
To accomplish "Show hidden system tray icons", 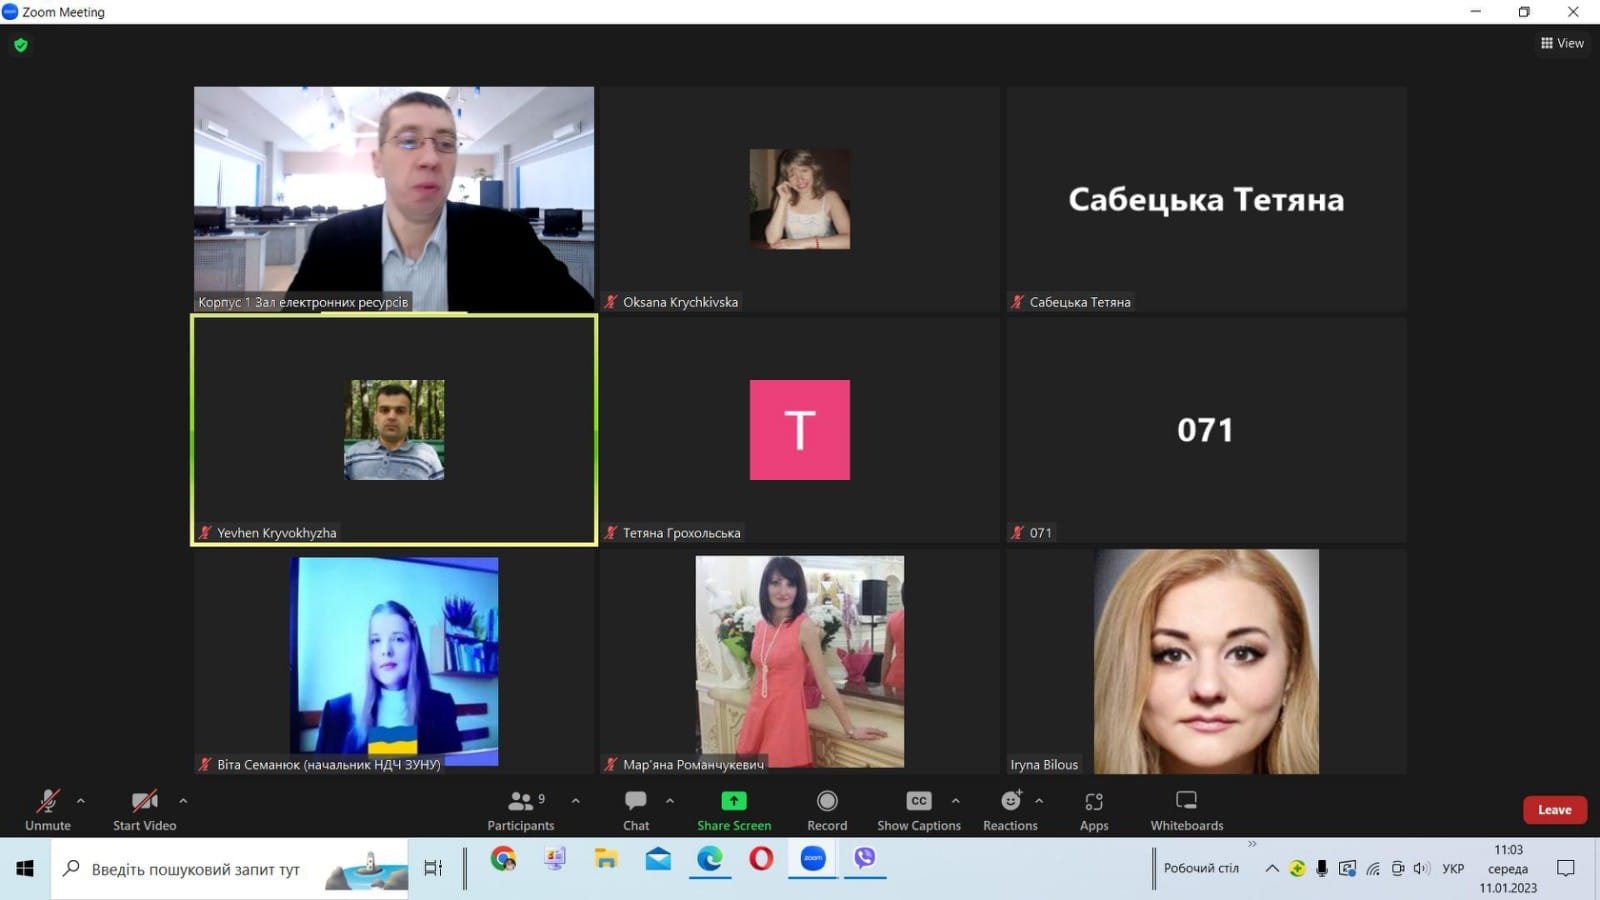I will (1272, 868).
